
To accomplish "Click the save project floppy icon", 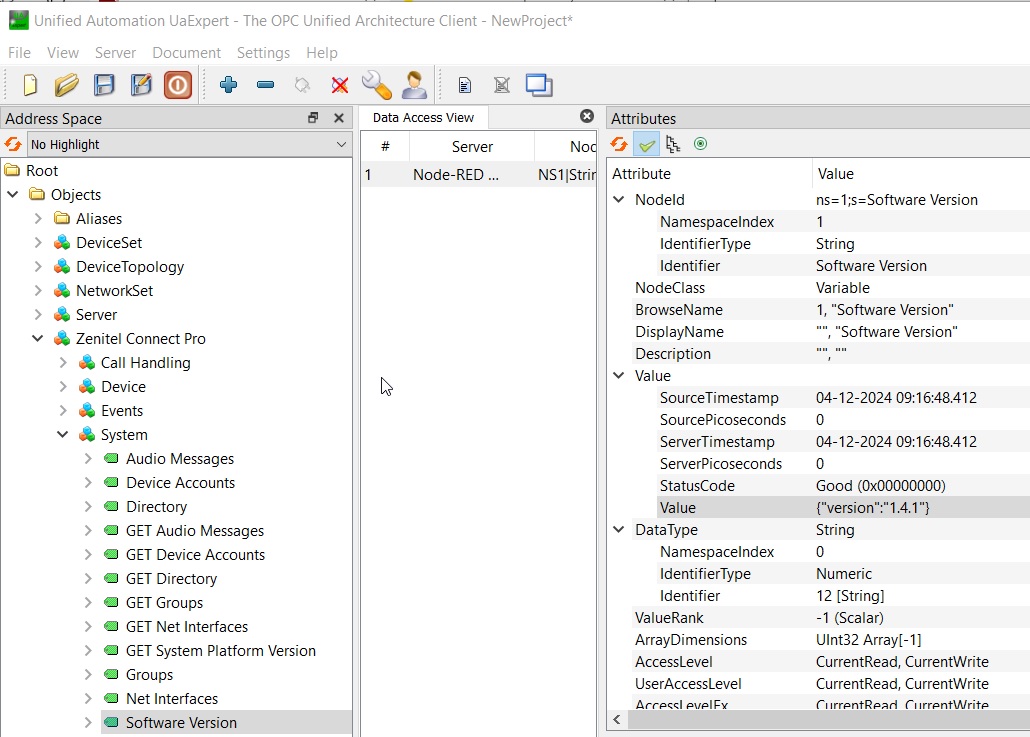I will pyautogui.click(x=104, y=85).
